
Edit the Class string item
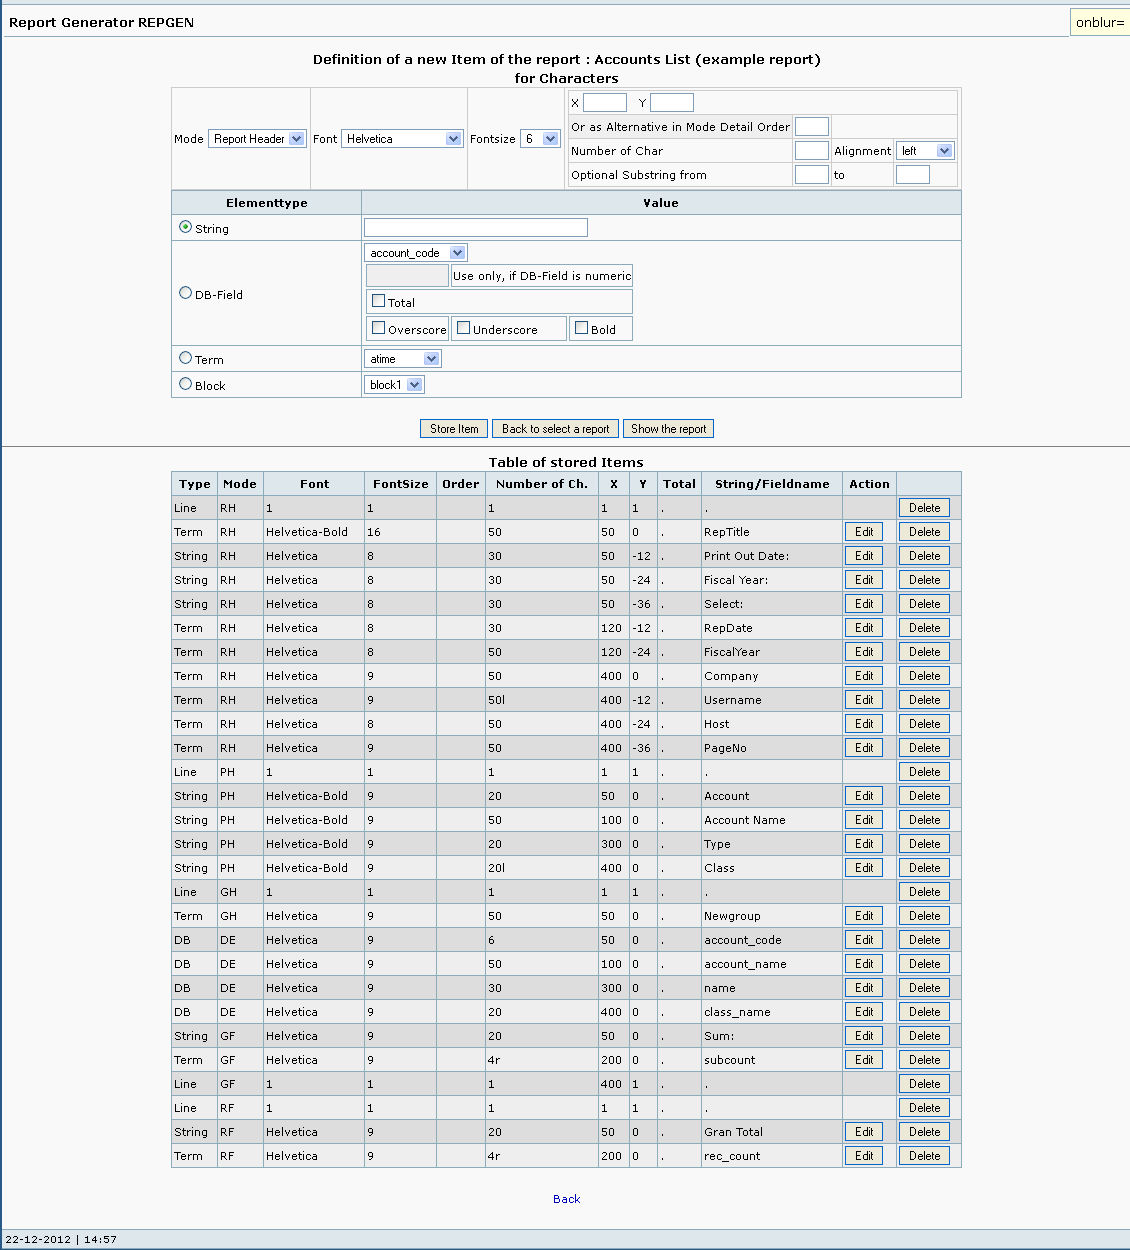coord(864,868)
